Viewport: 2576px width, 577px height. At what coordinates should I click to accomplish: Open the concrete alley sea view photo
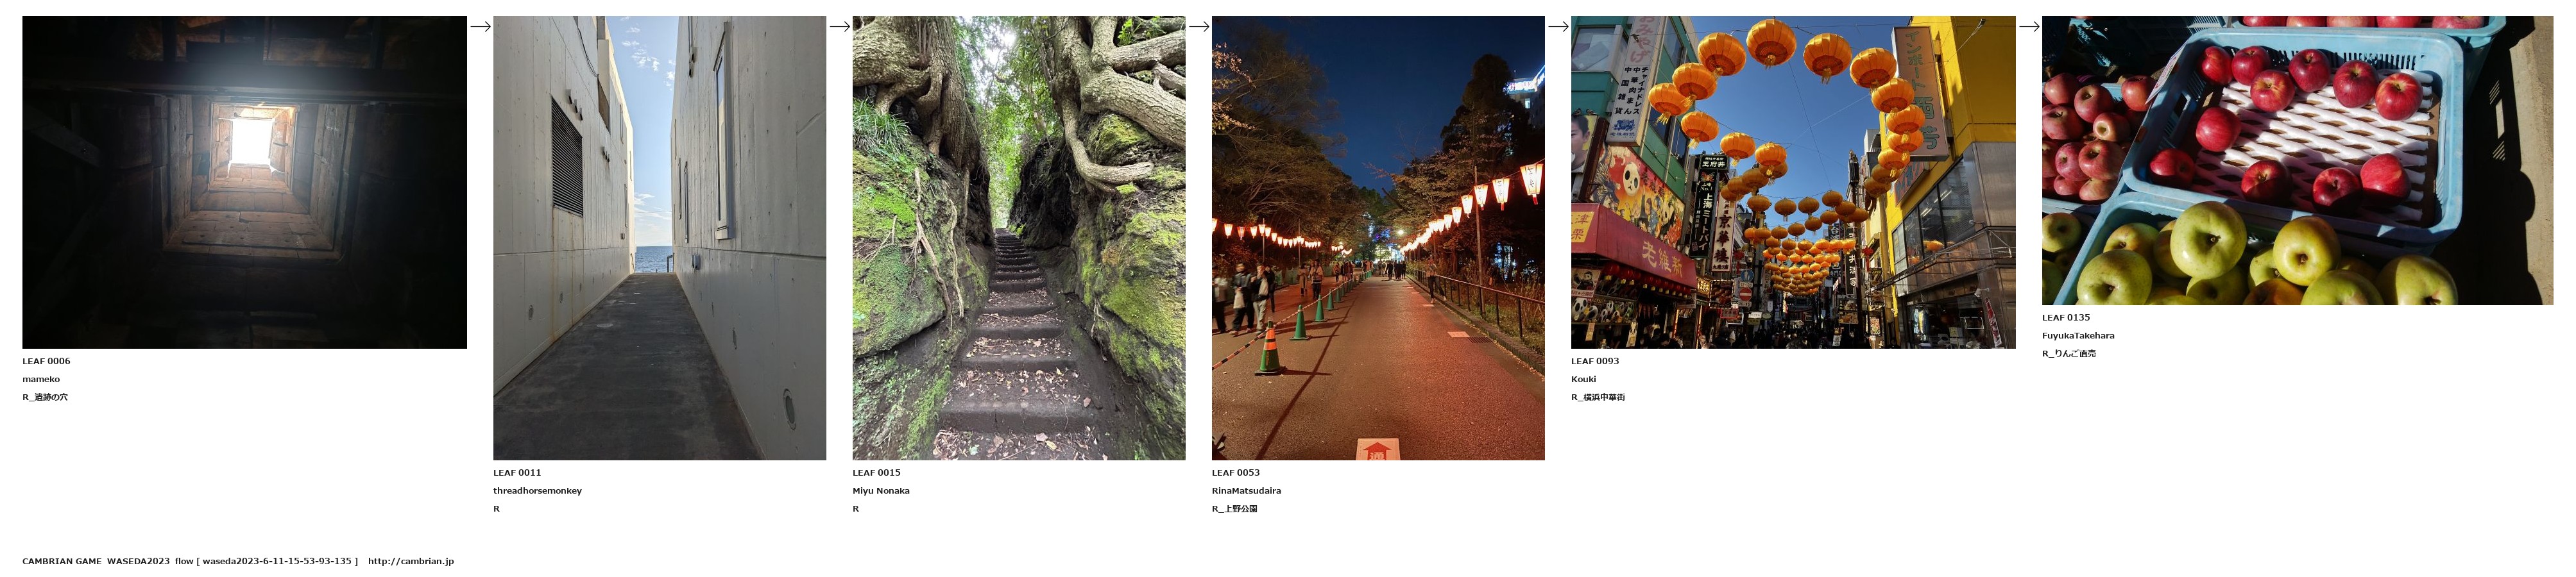[659, 238]
